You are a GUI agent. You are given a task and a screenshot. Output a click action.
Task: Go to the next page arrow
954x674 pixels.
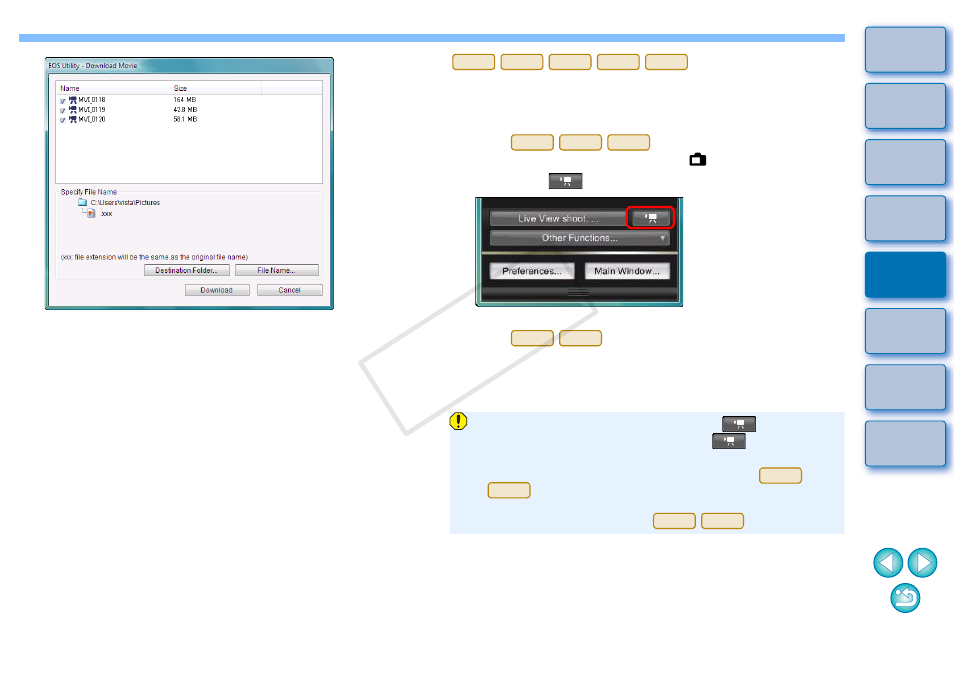click(x=922, y=563)
